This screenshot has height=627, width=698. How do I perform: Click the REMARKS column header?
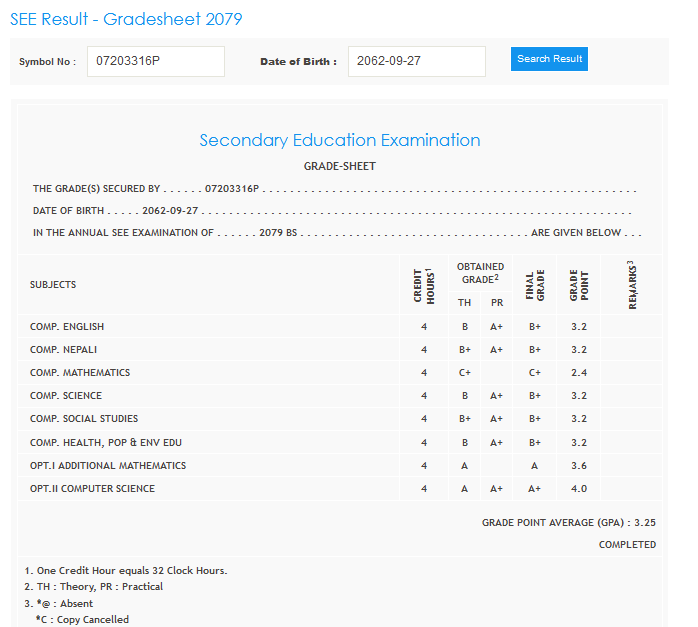(632, 285)
